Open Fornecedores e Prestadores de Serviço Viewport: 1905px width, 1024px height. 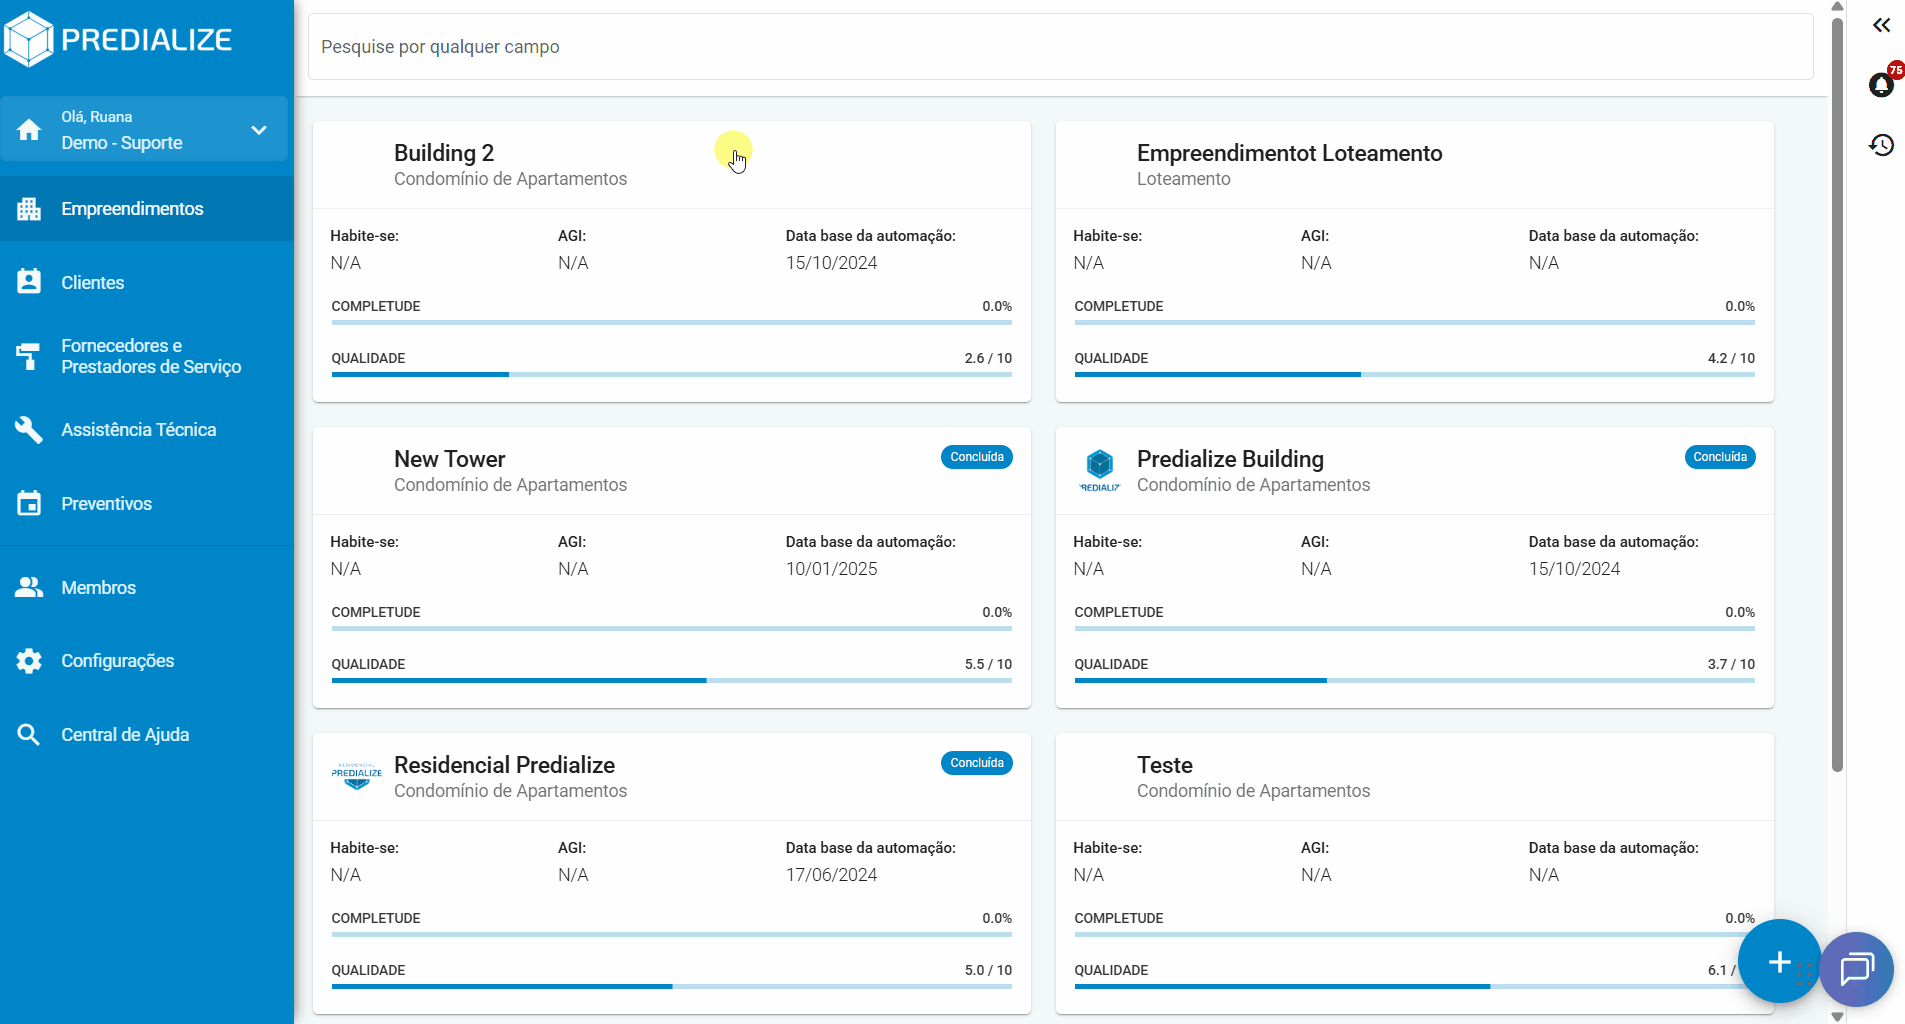coord(150,356)
